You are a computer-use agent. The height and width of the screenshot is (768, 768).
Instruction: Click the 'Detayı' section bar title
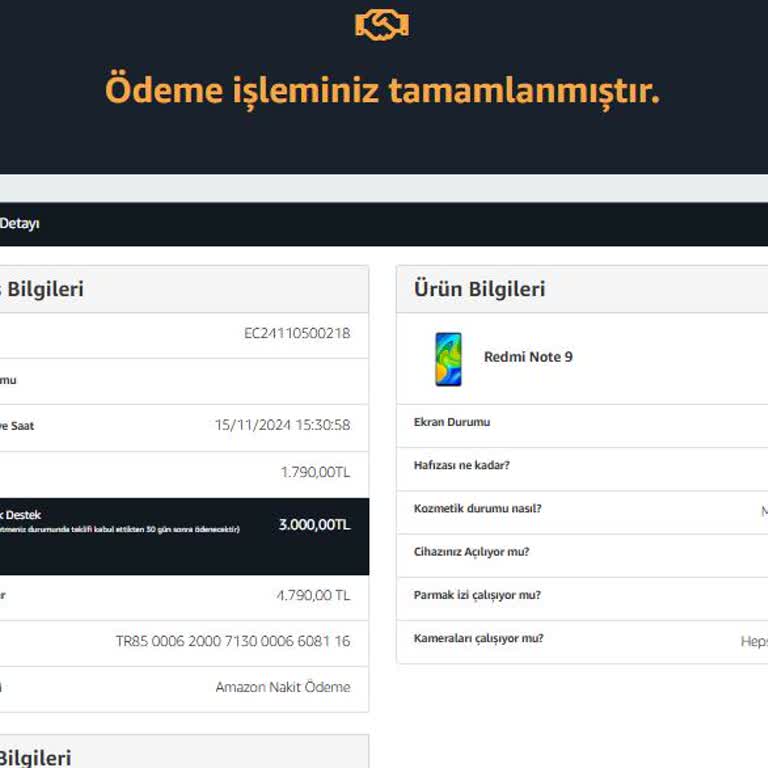click(x=20, y=224)
